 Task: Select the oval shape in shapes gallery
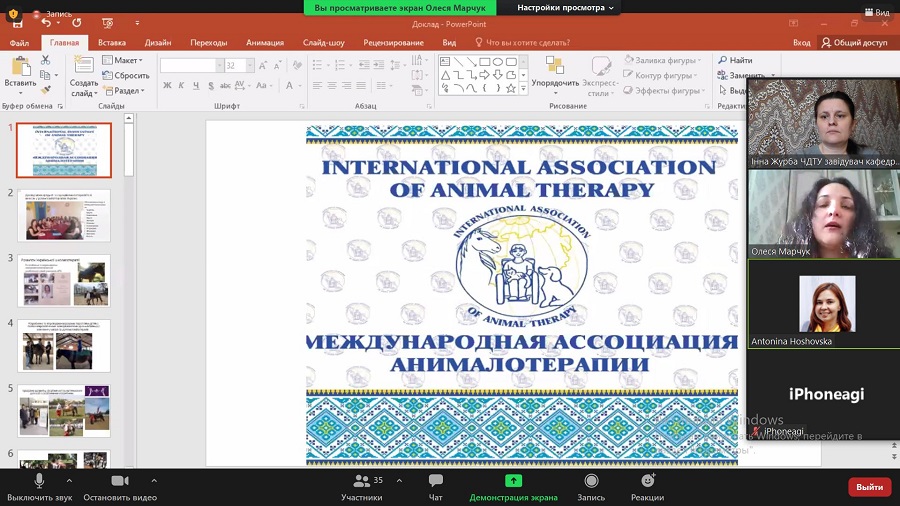click(498, 61)
